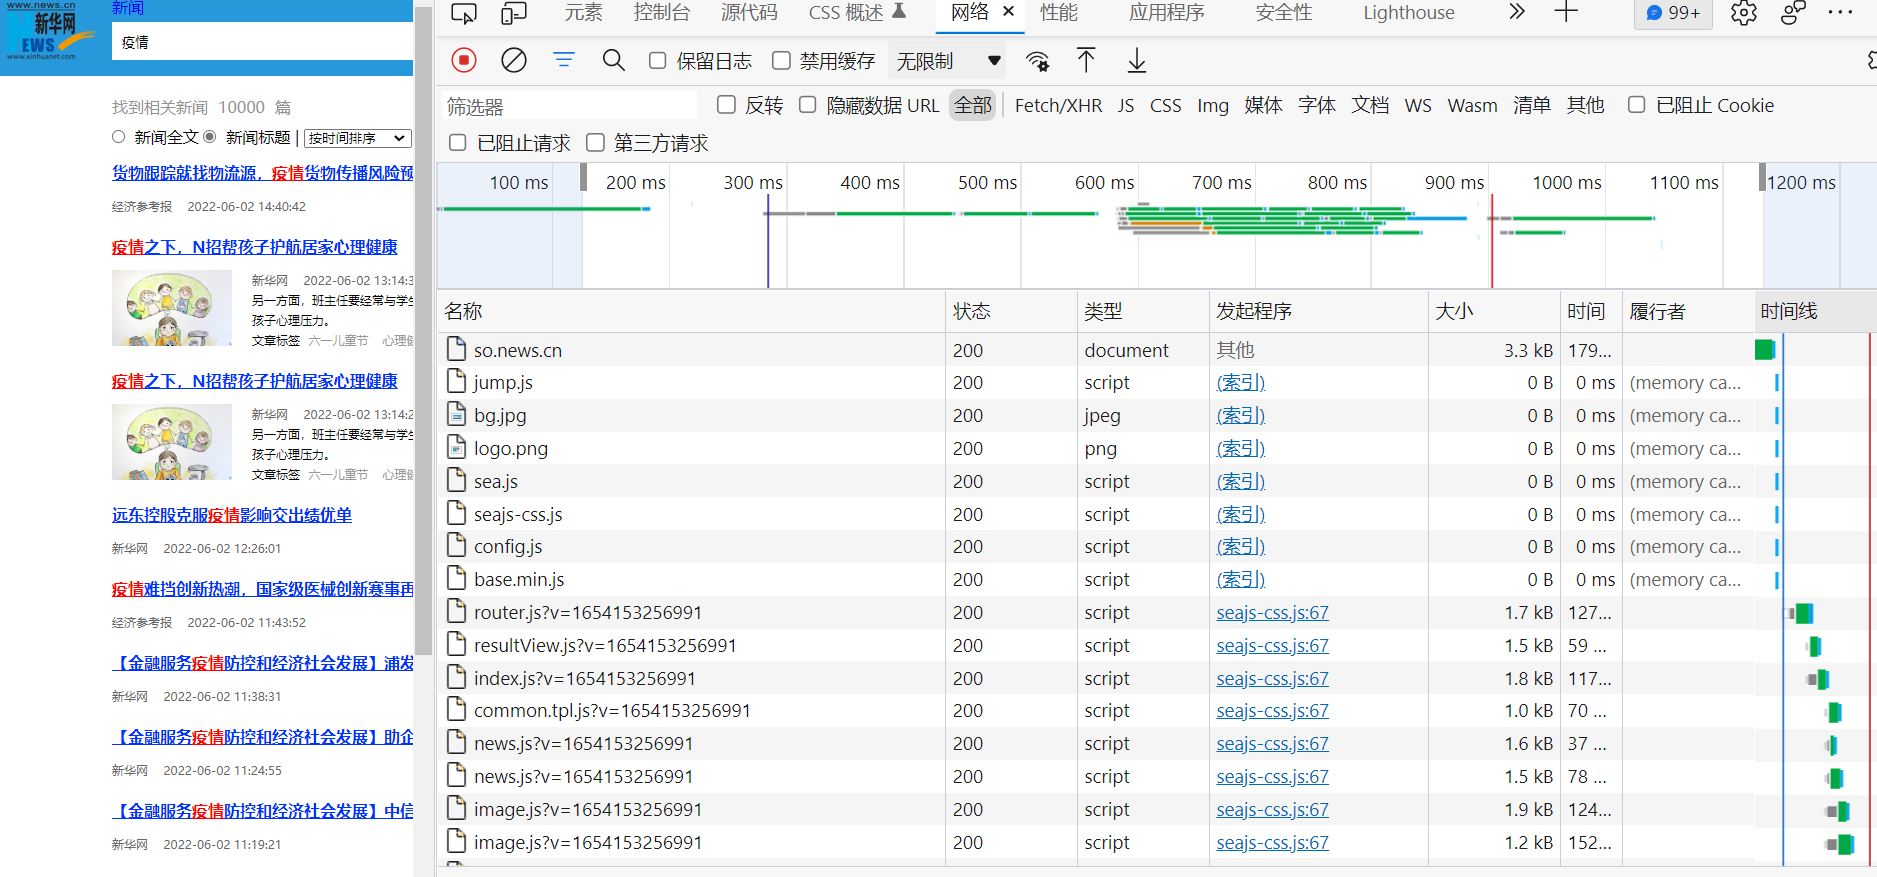Click the import HAR upload arrow

[x=1086, y=60]
